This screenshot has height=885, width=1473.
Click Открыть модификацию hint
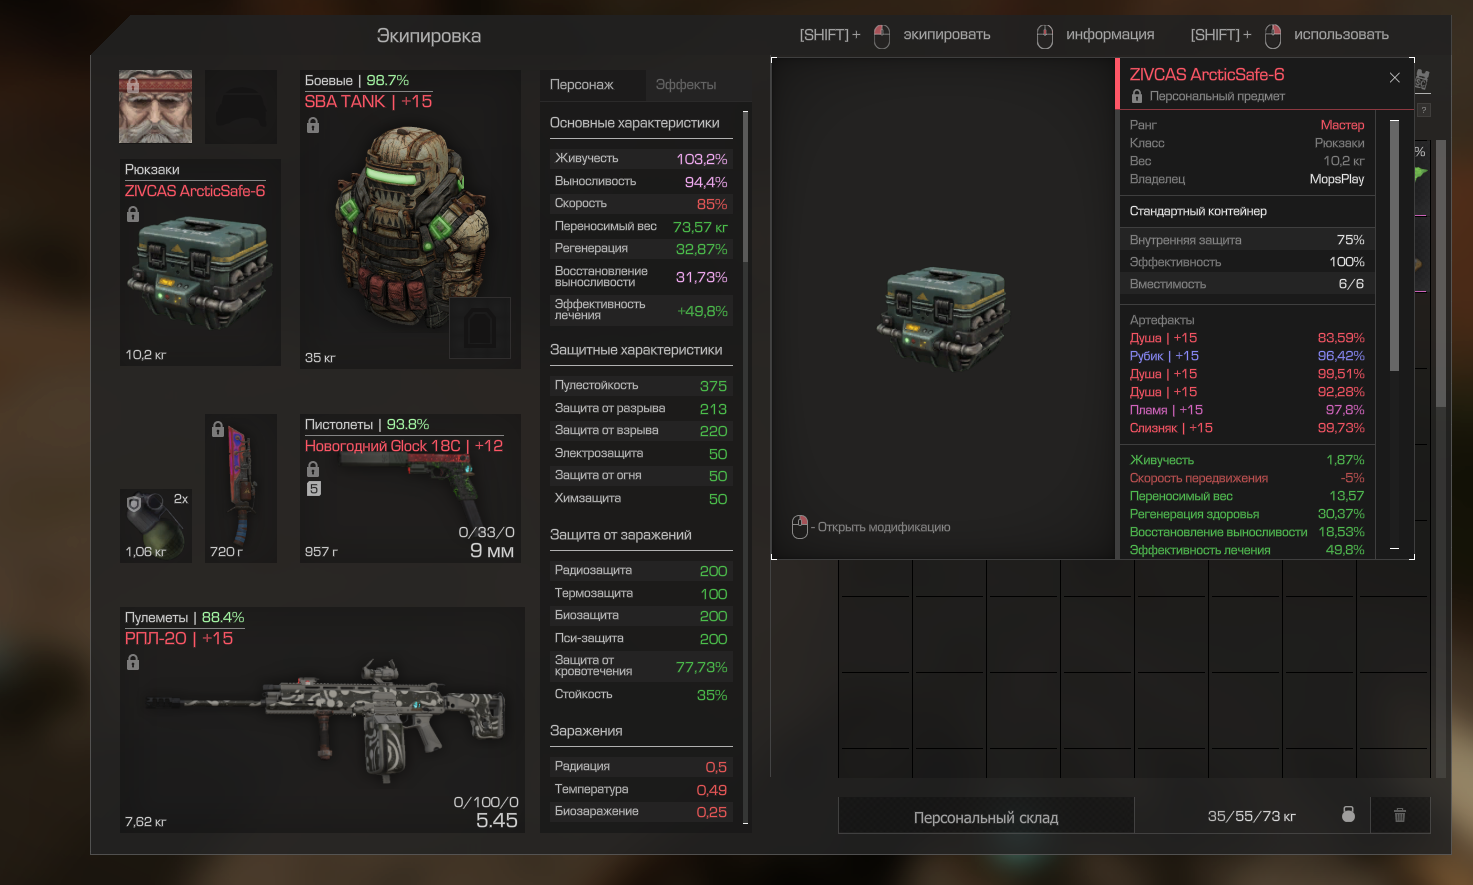[x=871, y=527]
